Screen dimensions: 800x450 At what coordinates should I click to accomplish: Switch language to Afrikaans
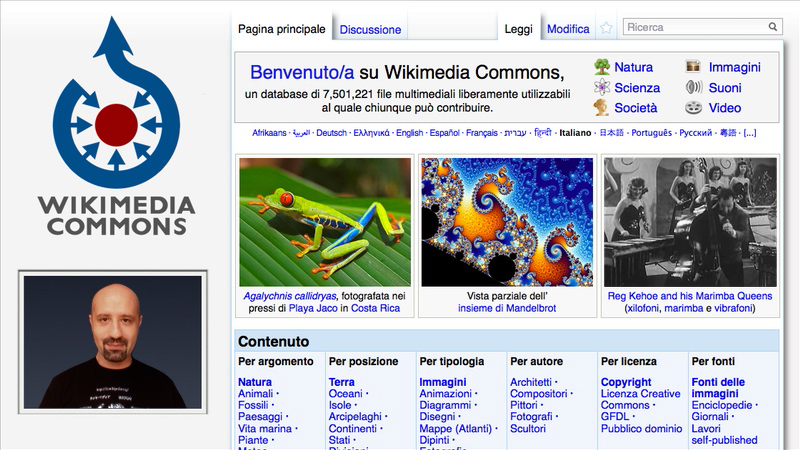click(x=269, y=133)
